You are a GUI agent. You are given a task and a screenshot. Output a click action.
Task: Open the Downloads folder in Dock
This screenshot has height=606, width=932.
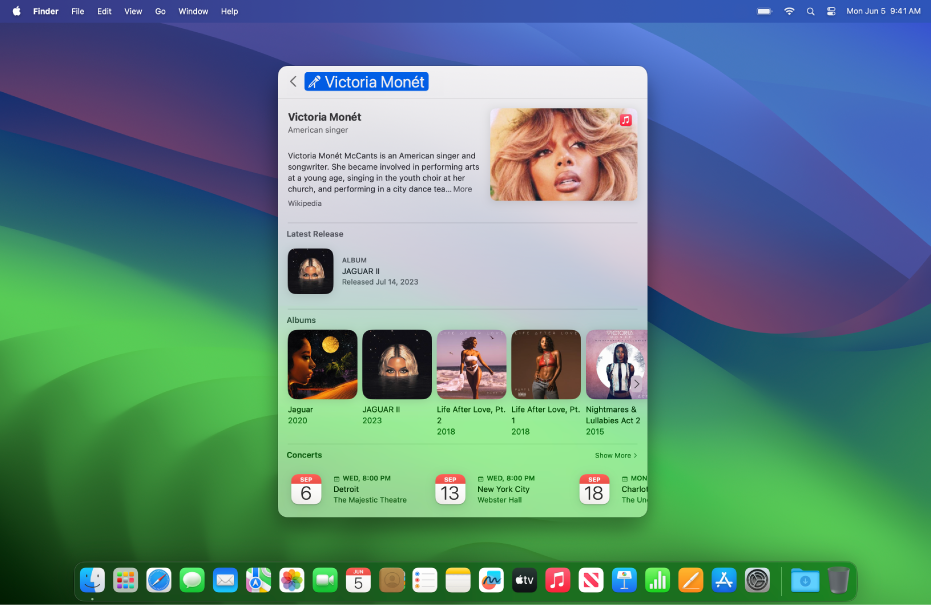(805, 580)
